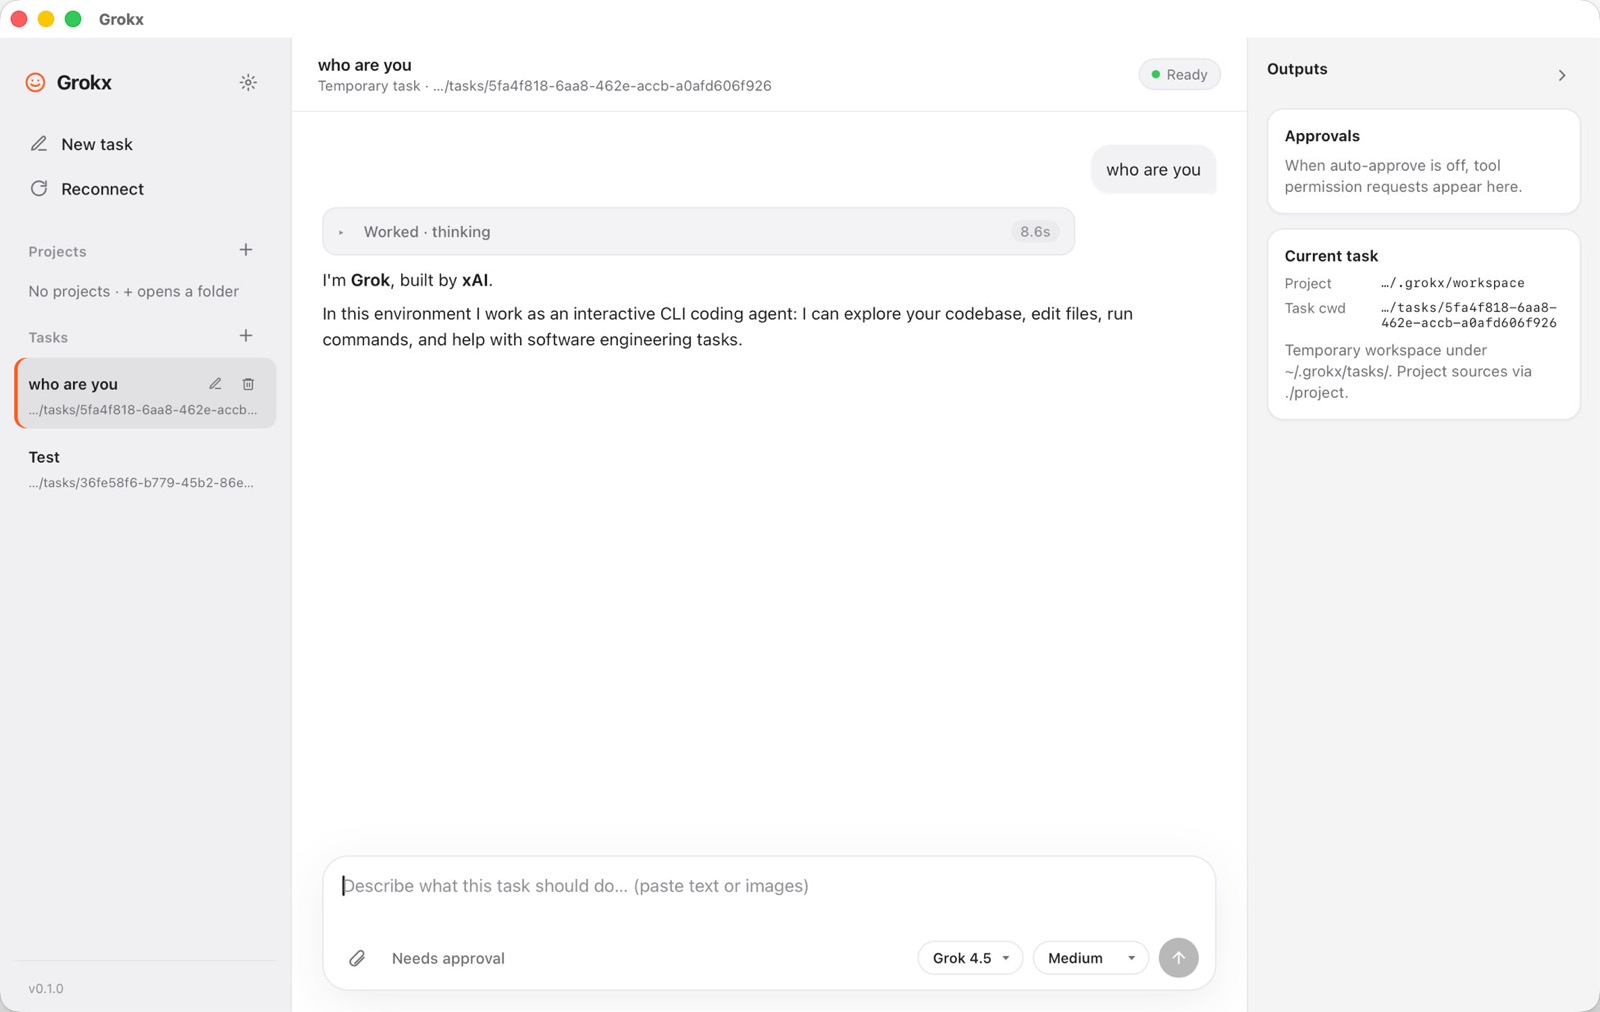Click the Test task path text
Image resolution: width=1600 pixels, height=1012 pixels.
(141, 482)
